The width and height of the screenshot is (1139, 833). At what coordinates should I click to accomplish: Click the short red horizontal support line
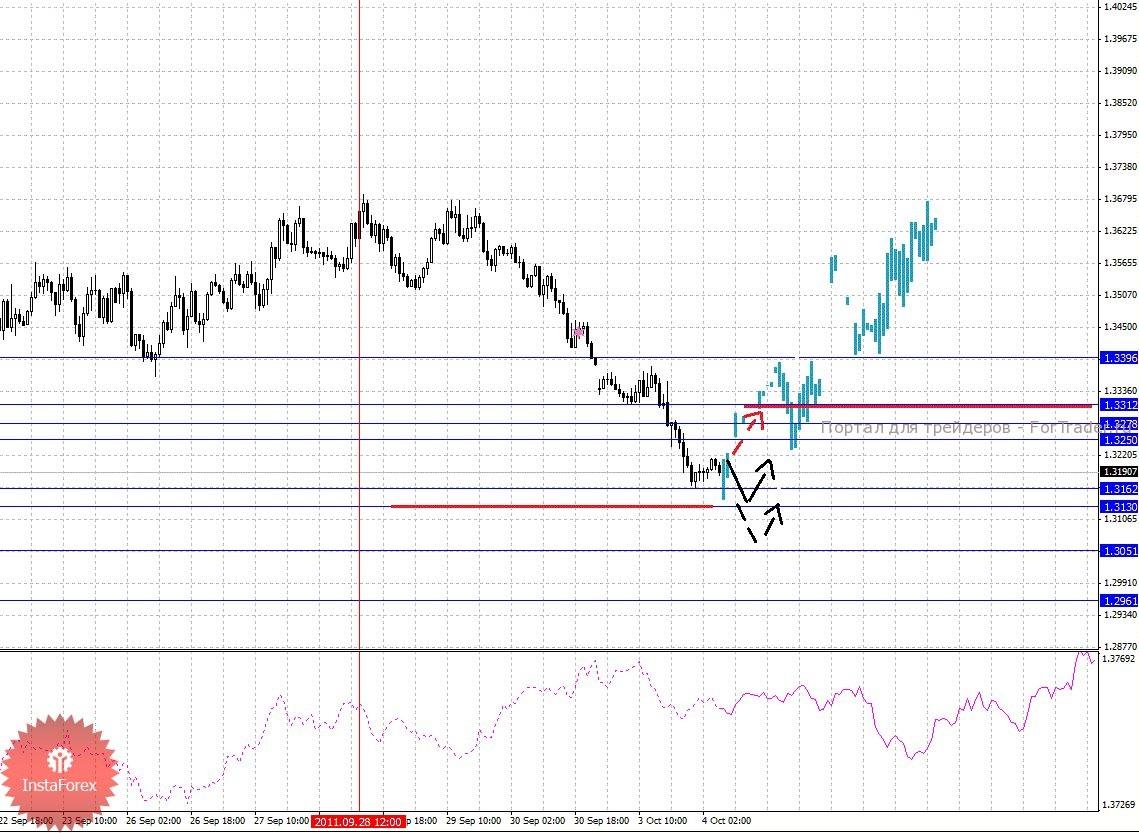click(551, 506)
